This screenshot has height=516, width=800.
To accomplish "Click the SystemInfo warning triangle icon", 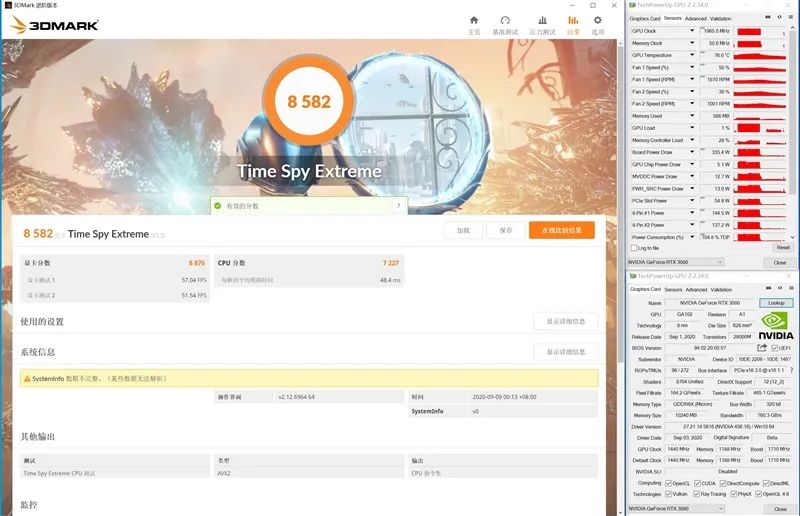I will tap(27, 379).
